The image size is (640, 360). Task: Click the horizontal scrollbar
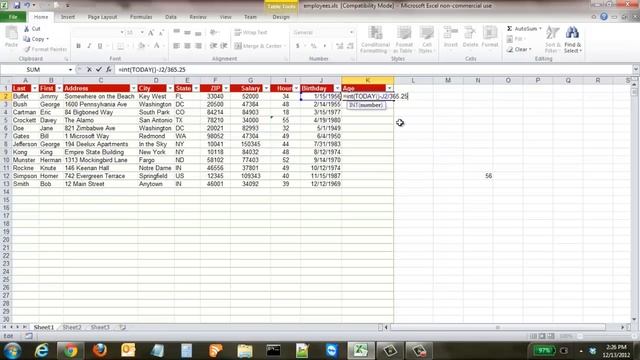[498, 327]
